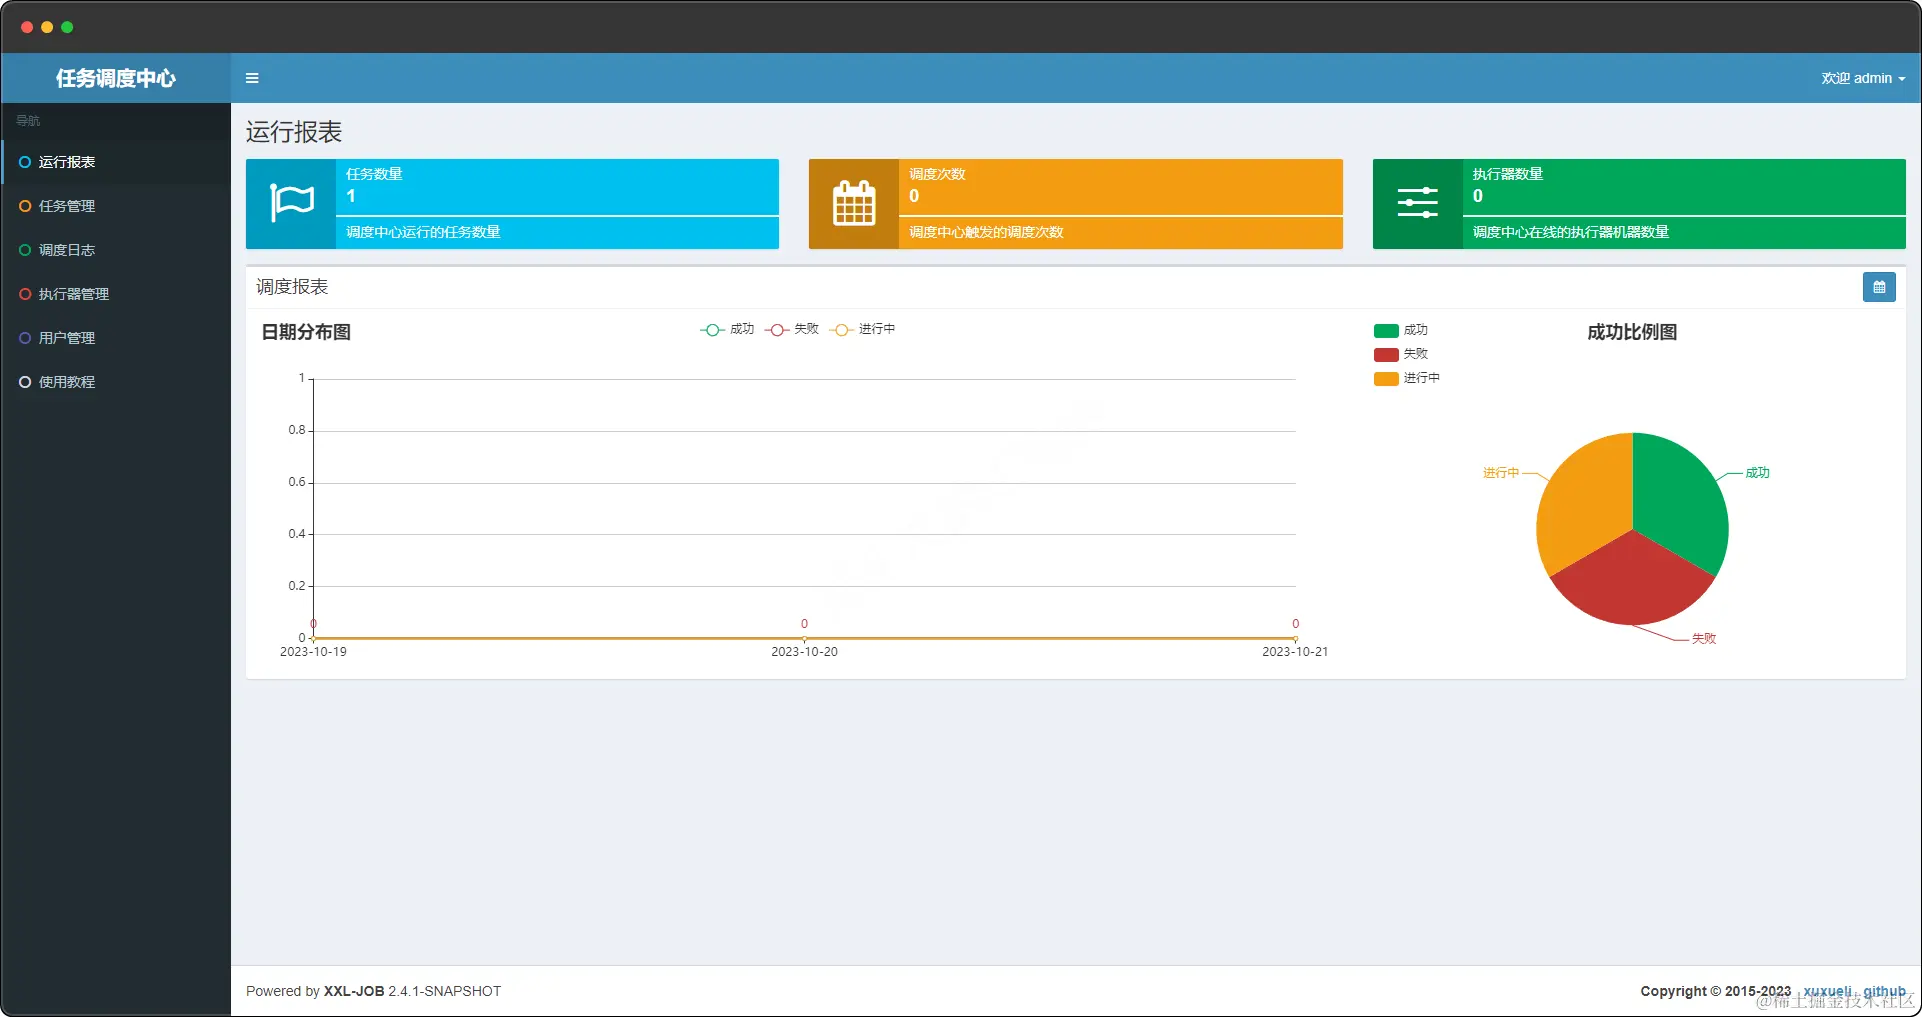
Task: Click the circle icon beside 运行报表
Action: [25, 162]
